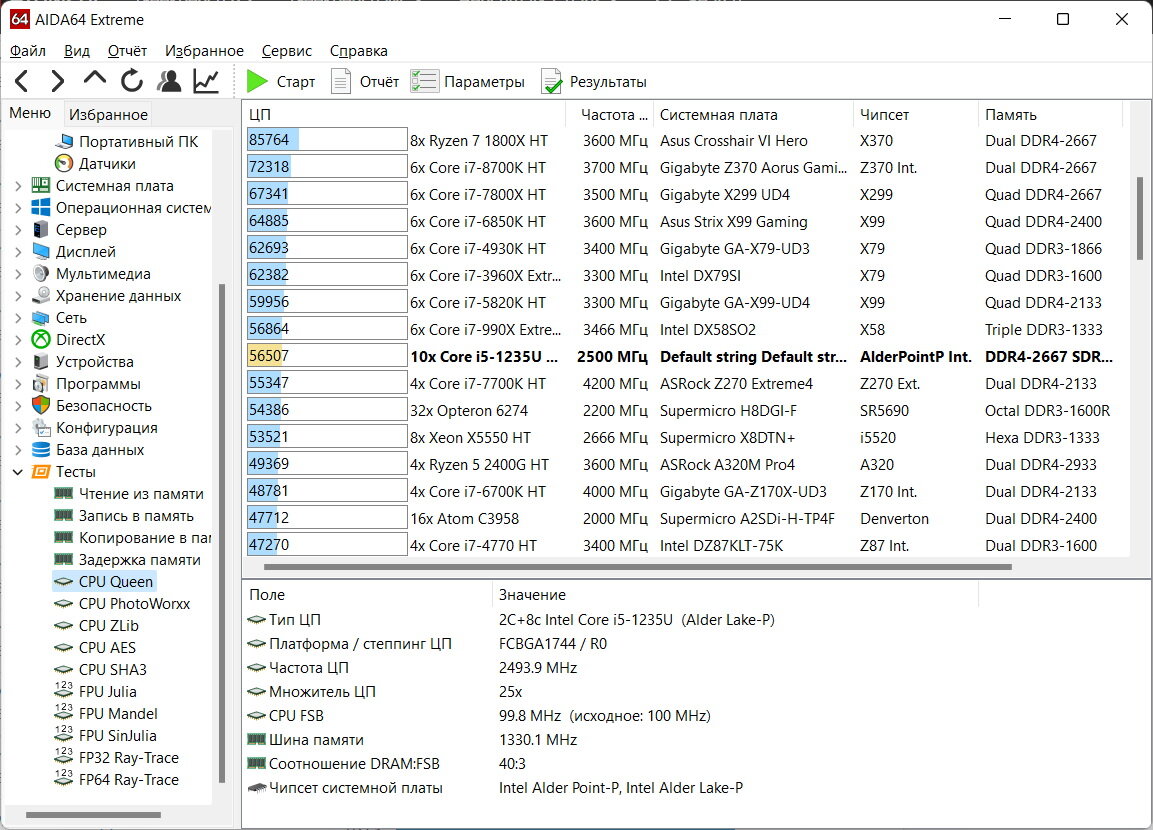Expand the Системная плата tree node
This screenshot has width=1153, height=830.
18,186
